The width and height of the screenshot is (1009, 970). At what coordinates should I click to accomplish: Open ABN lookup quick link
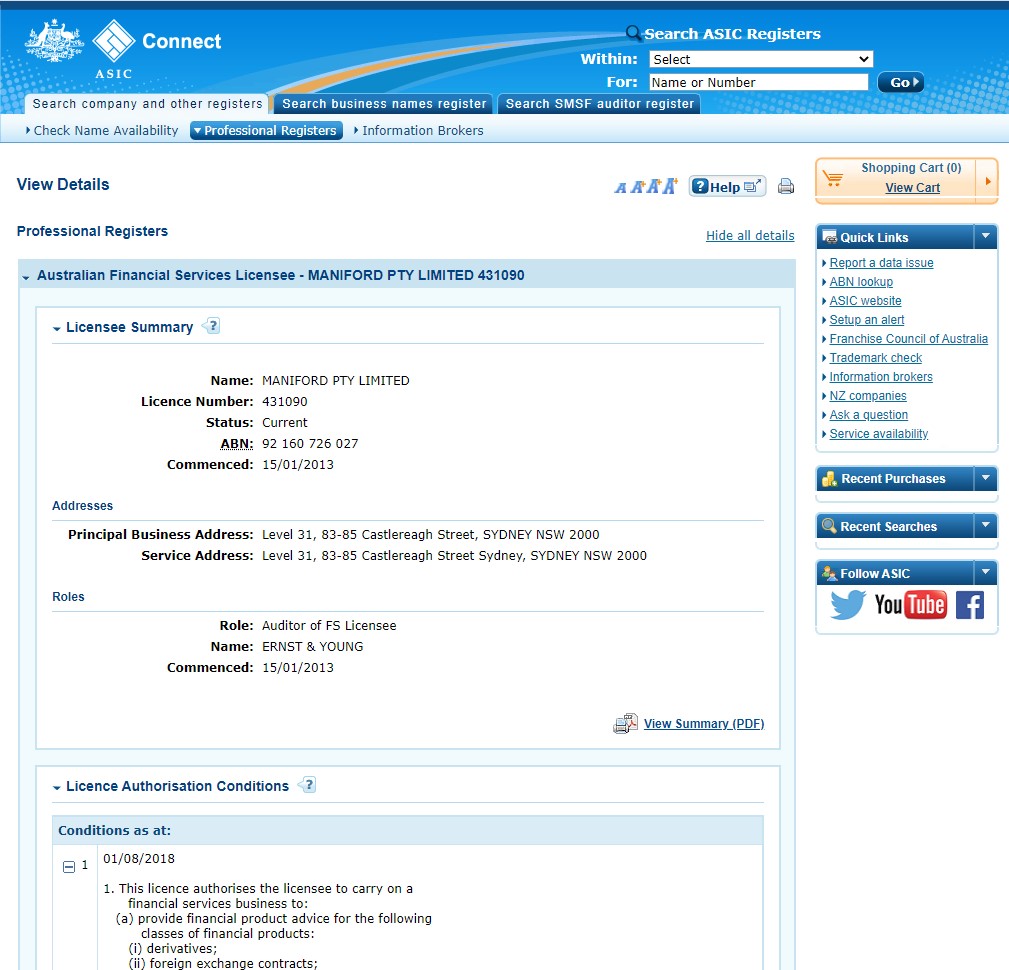click(x=861, y=282)
